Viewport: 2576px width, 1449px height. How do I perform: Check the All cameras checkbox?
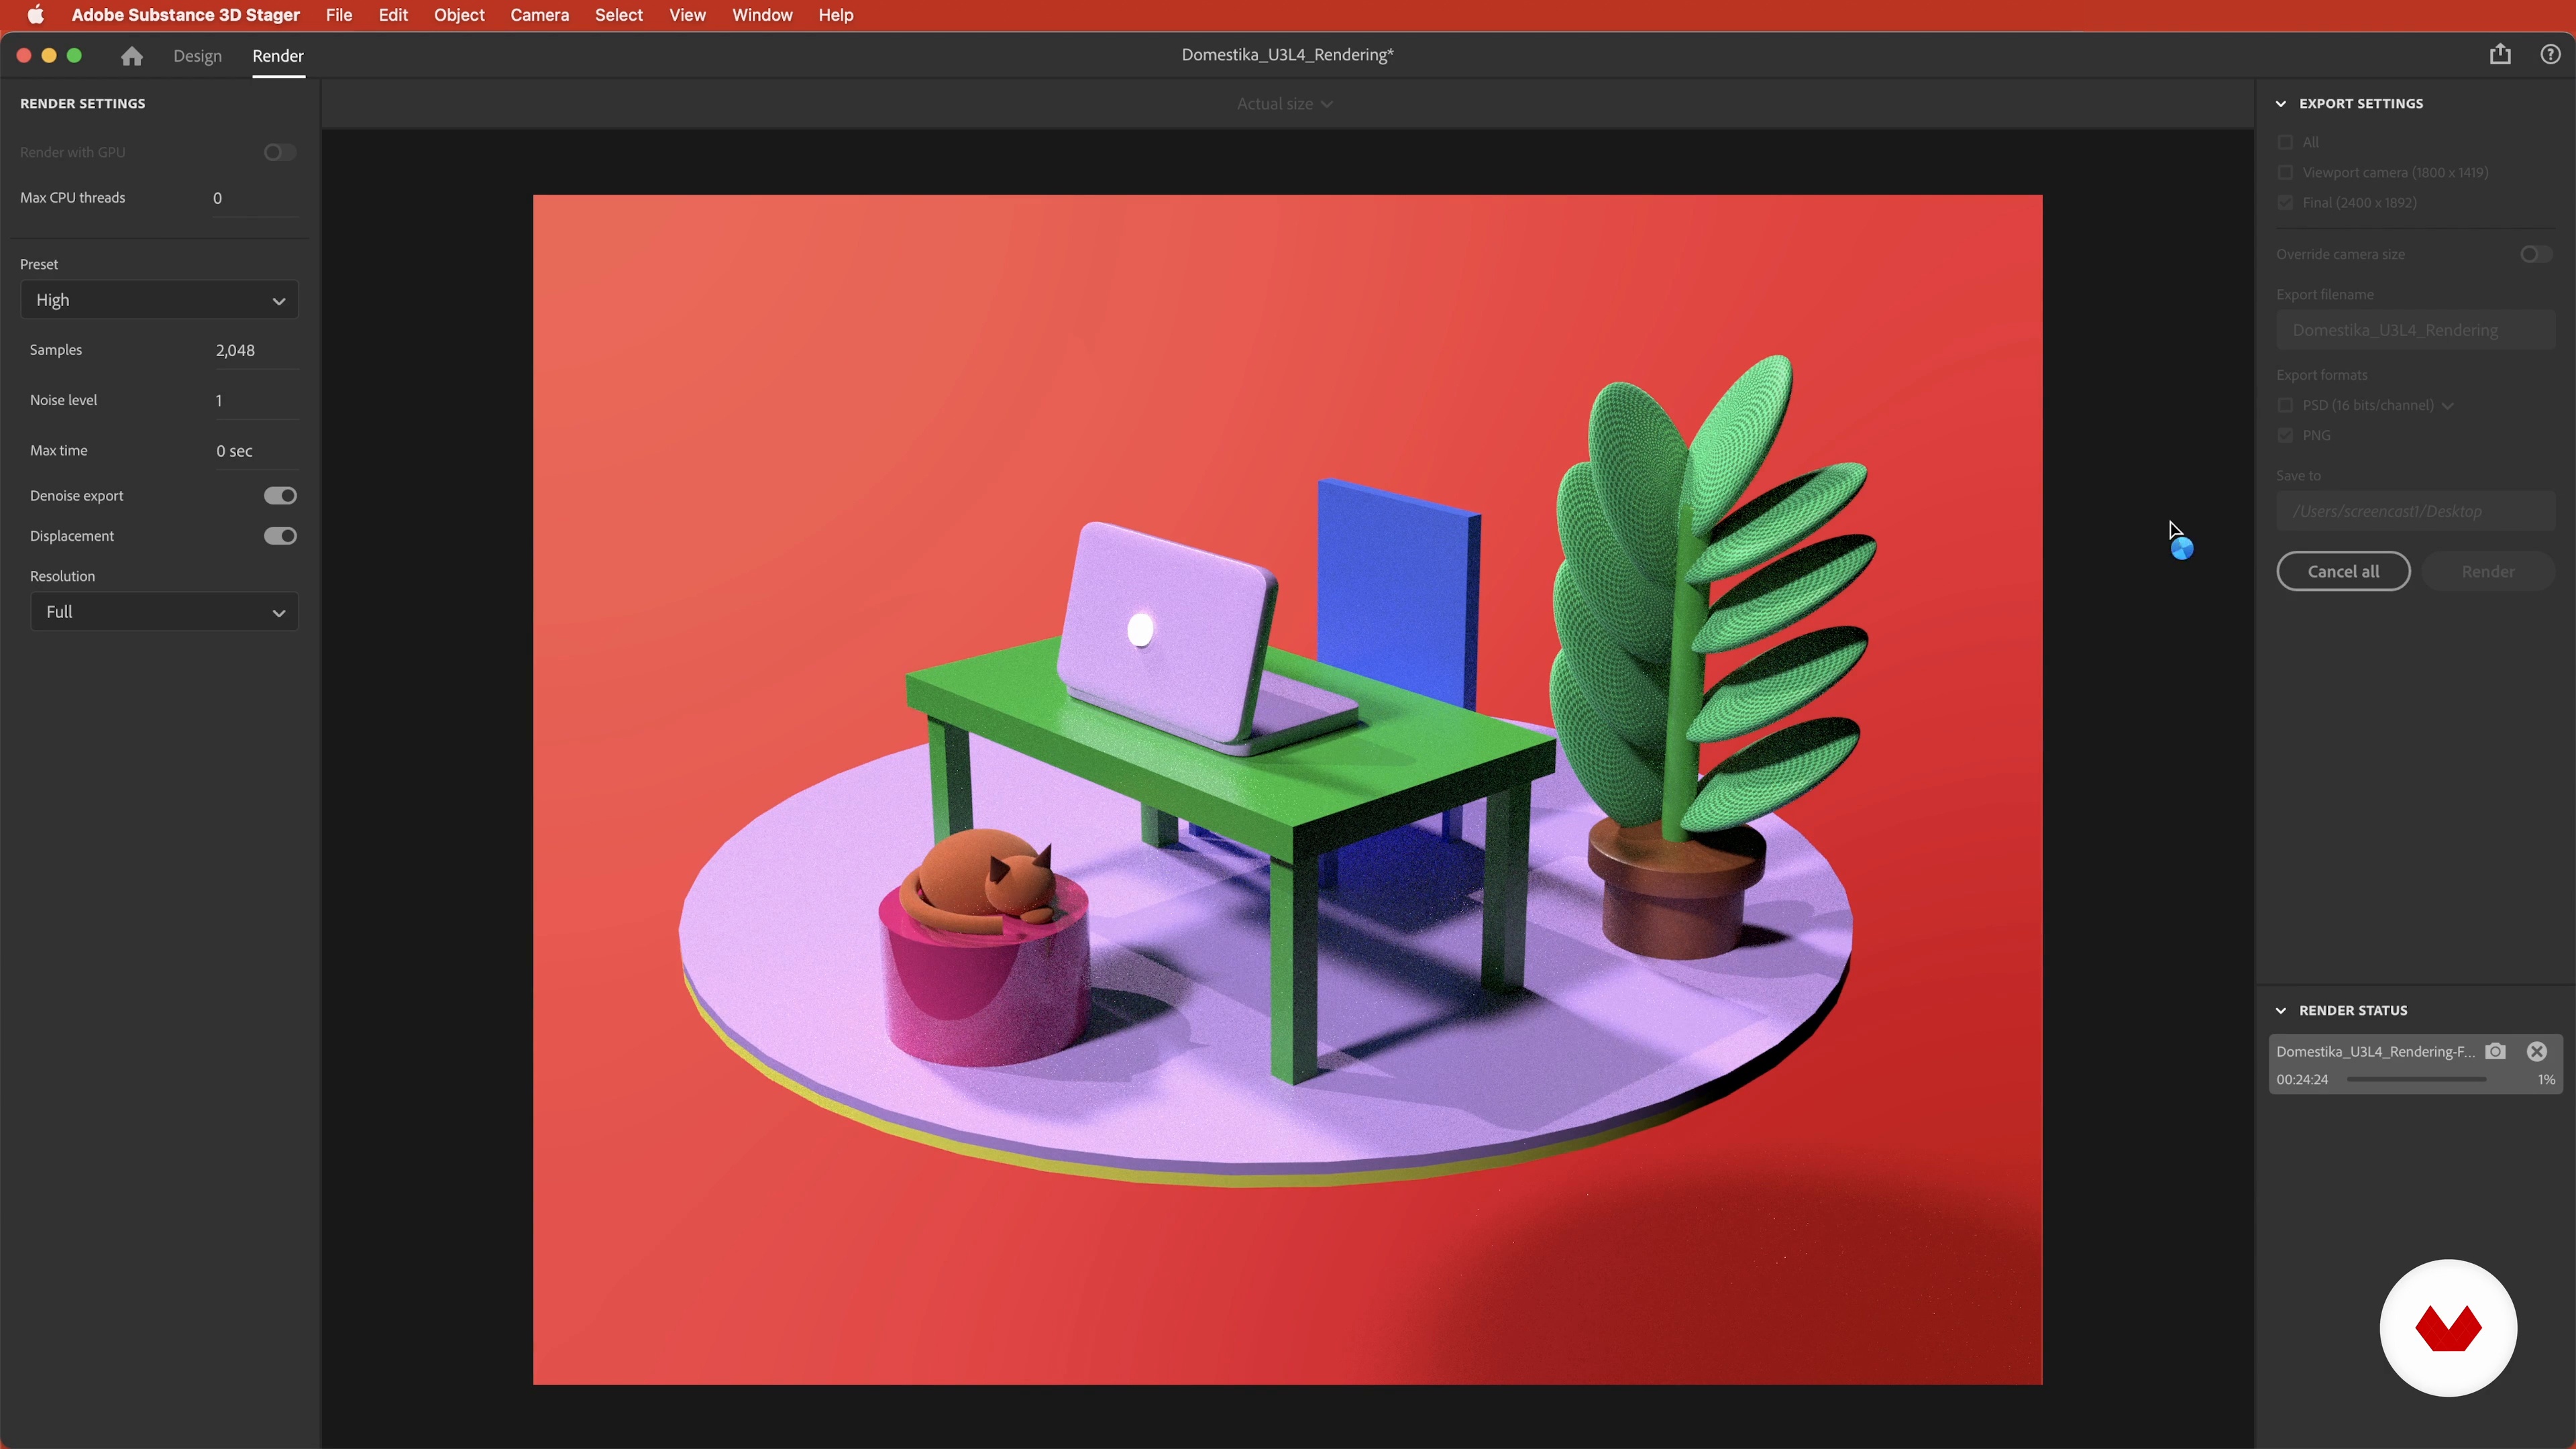pyautogui.click(x=2285, y=142)
